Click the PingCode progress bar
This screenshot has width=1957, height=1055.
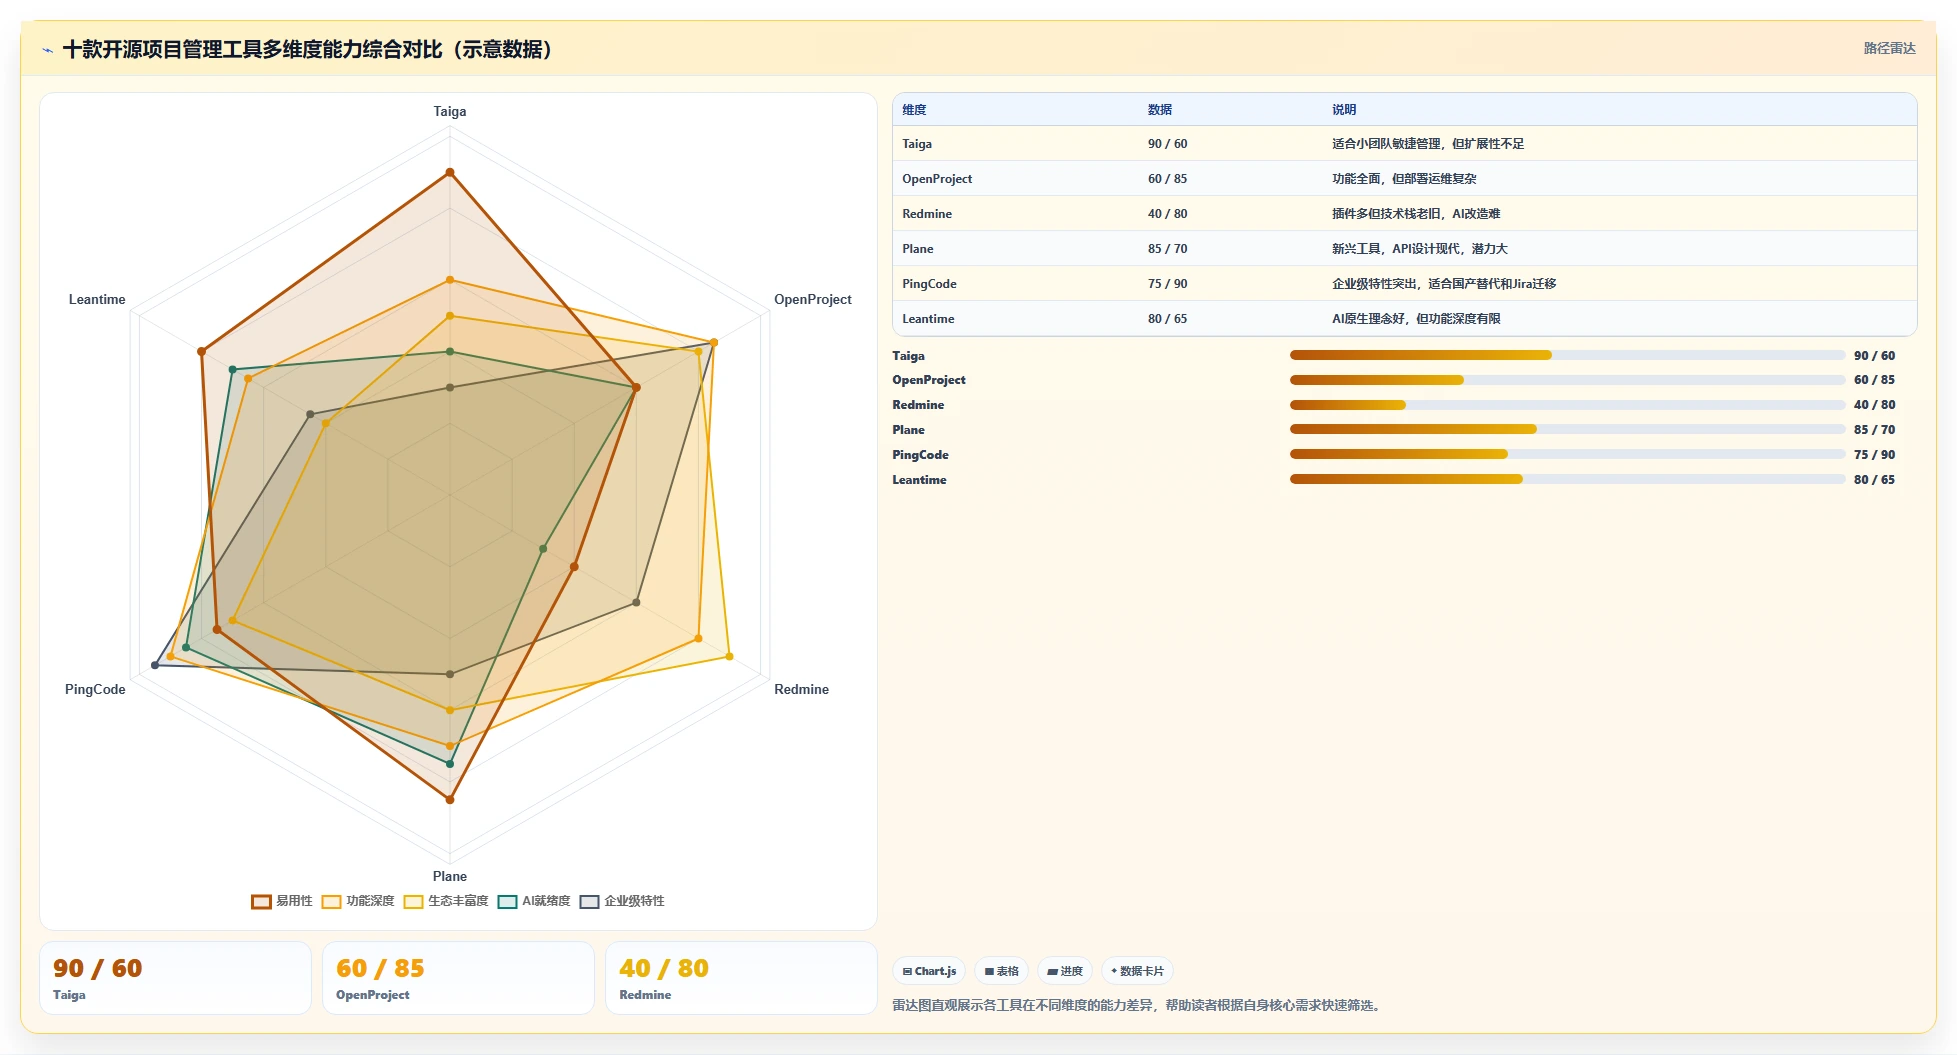1567,454
